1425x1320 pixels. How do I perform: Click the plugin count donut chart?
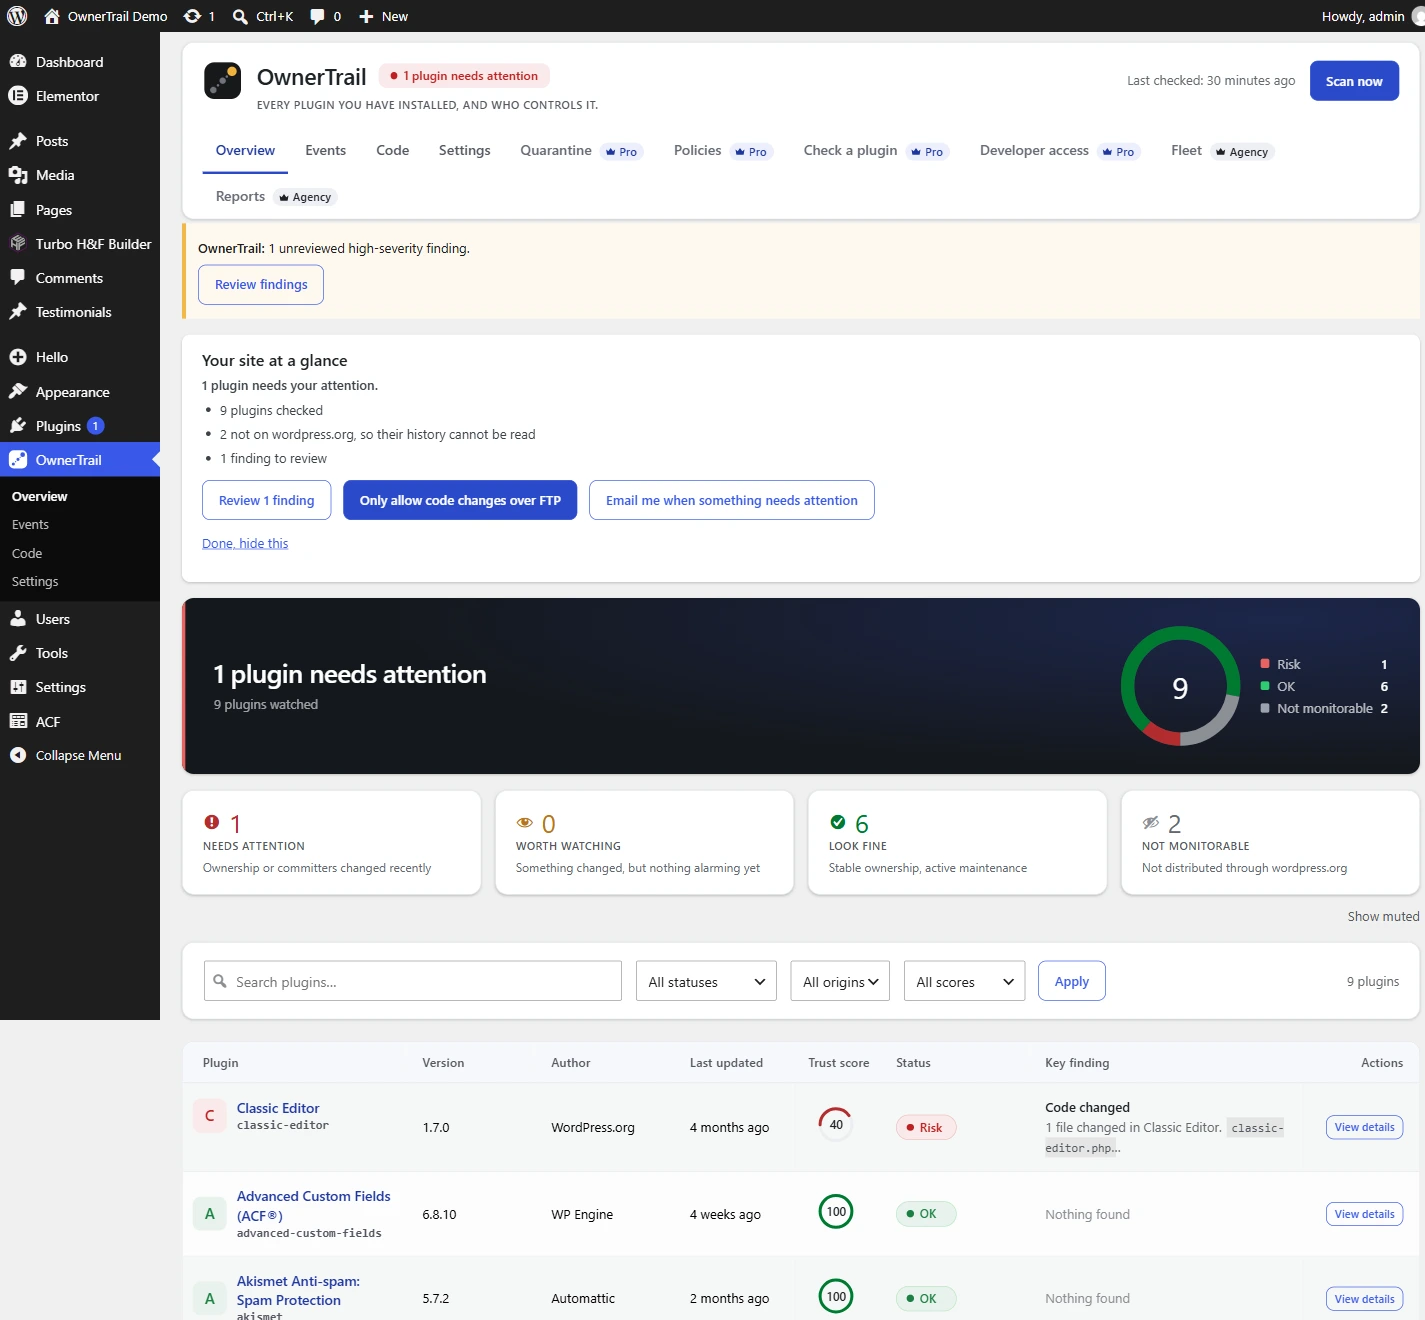point(1180,686)
